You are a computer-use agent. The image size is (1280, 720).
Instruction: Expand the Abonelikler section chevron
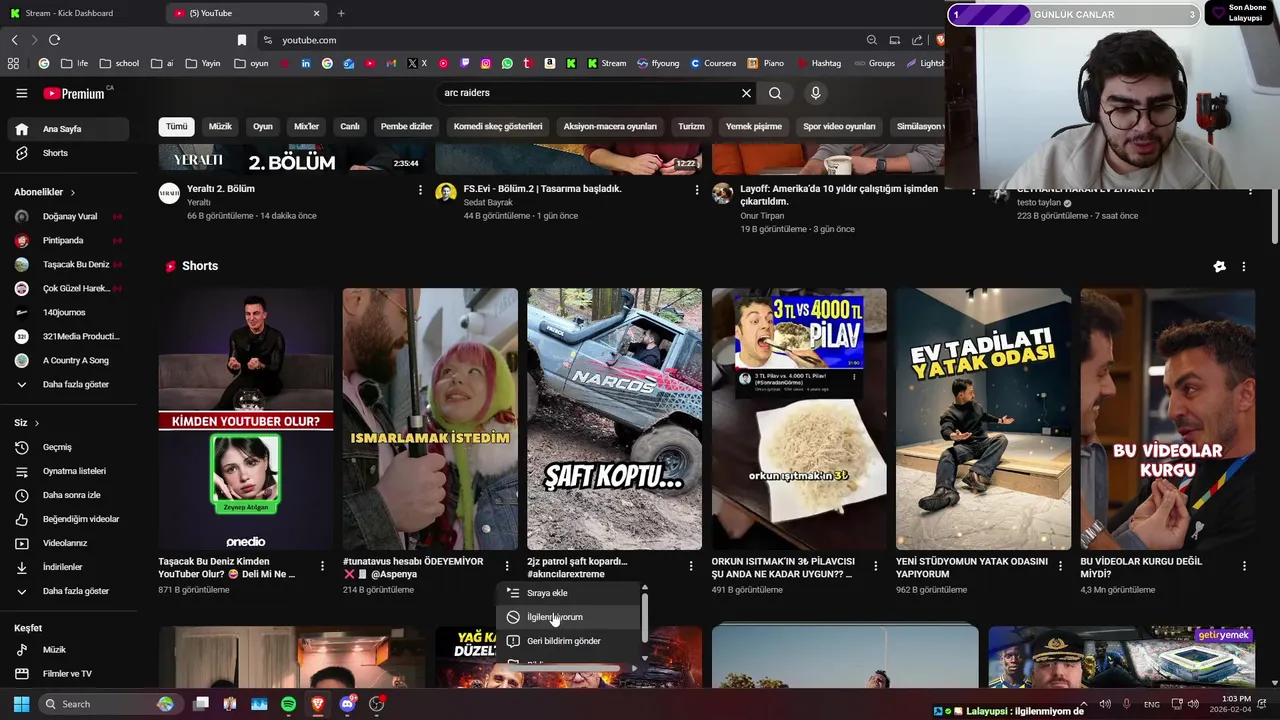(72, 192)
